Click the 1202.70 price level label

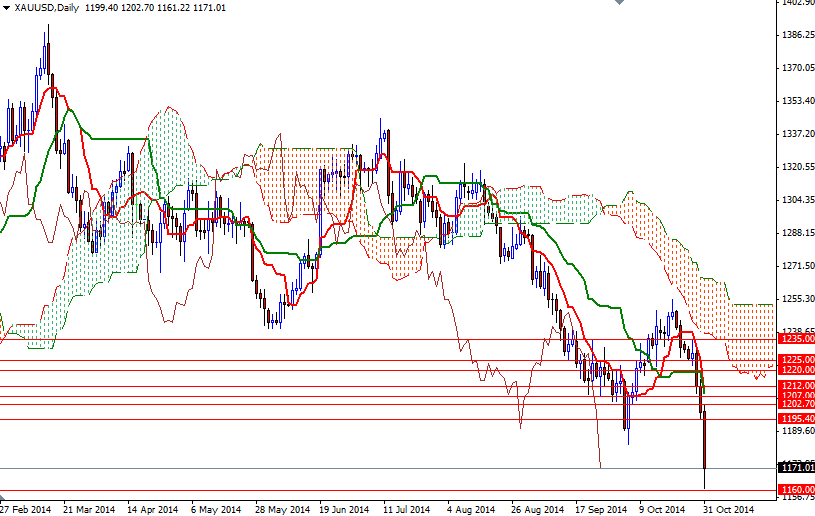pyautogui.click(x=796, y=404)
